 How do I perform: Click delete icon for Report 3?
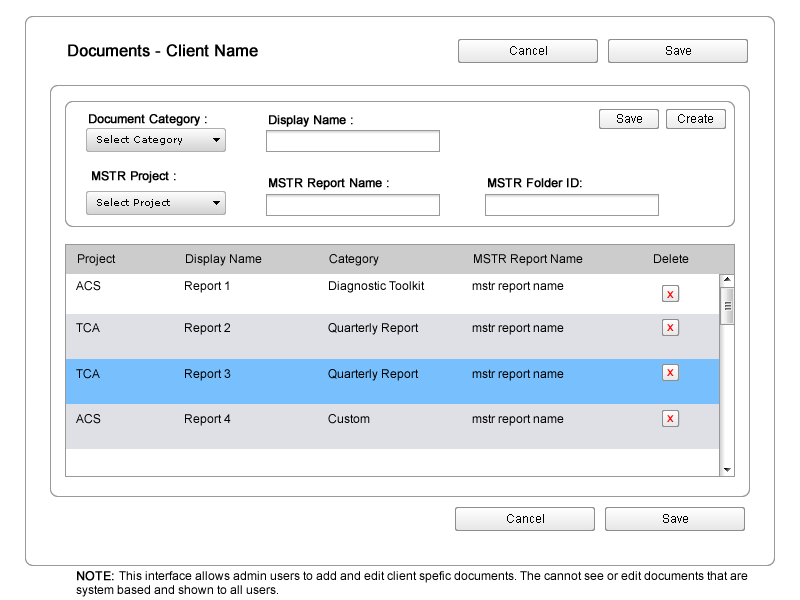pyautogui.click(x=670, y=373)
